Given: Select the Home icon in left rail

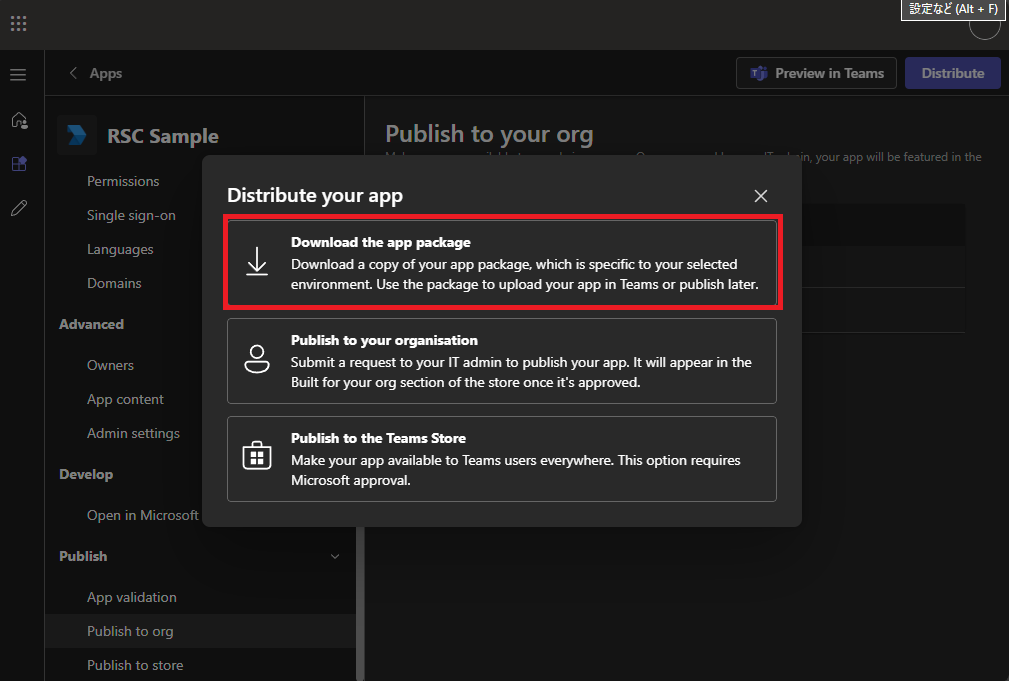Looking at the screenshot, I should pos(18,120).
